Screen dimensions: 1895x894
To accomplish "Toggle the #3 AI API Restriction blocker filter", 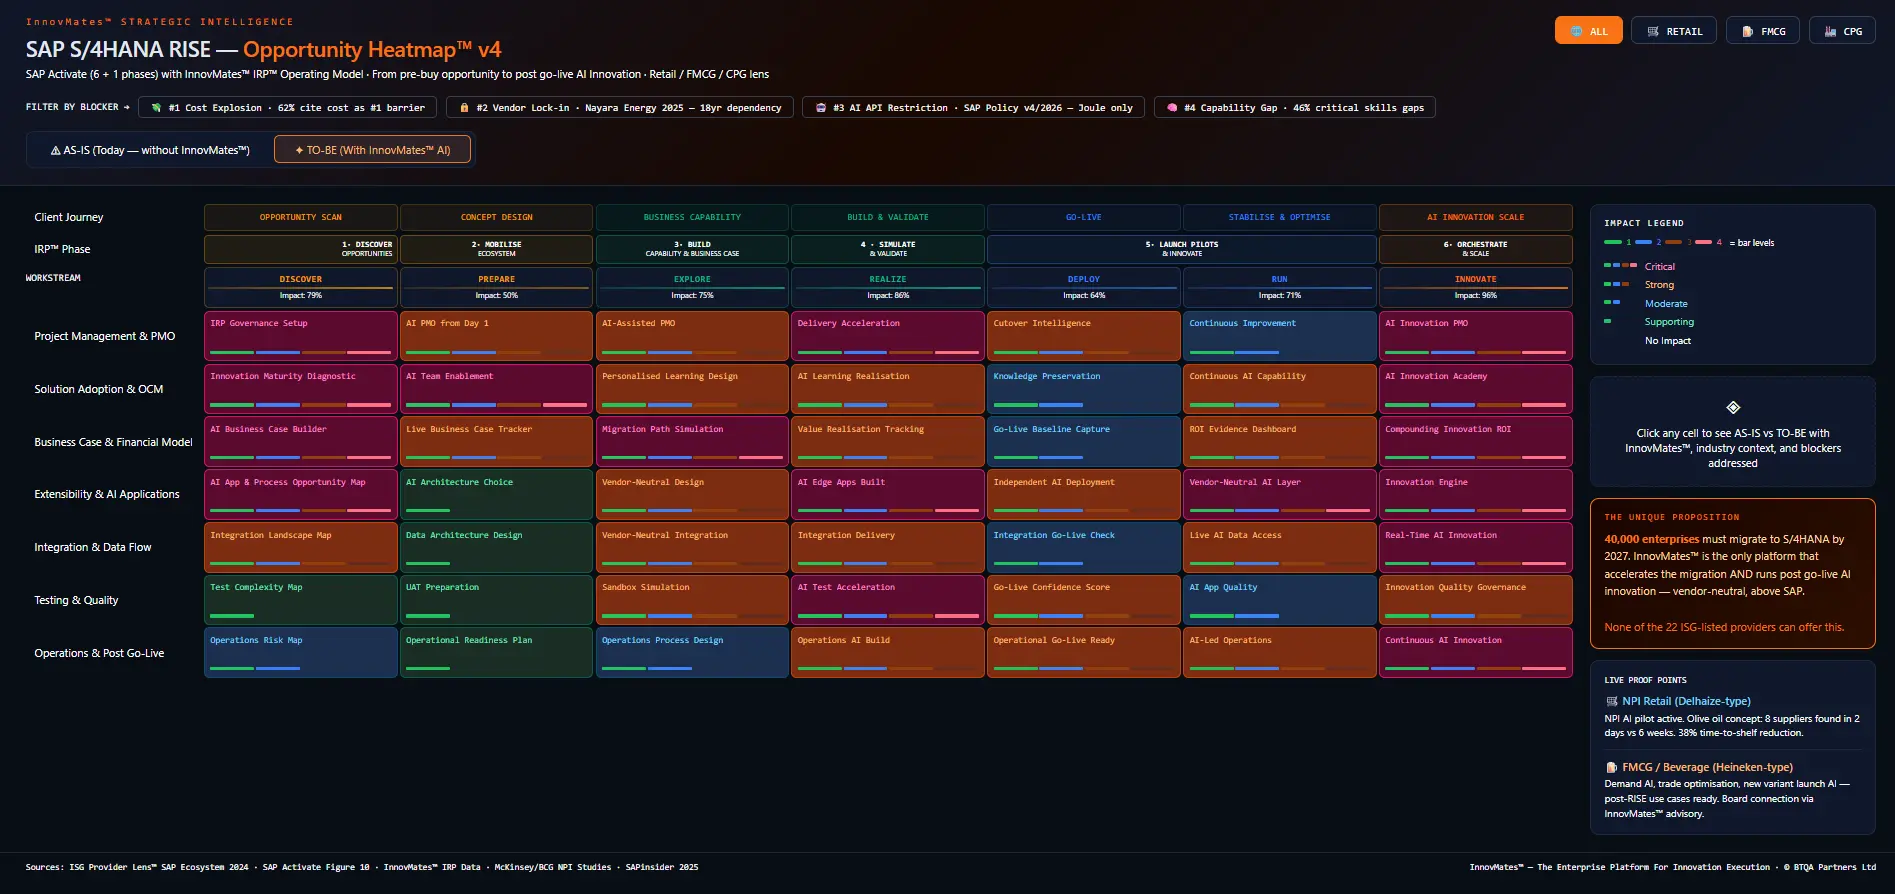I will (x=973, y=107).
